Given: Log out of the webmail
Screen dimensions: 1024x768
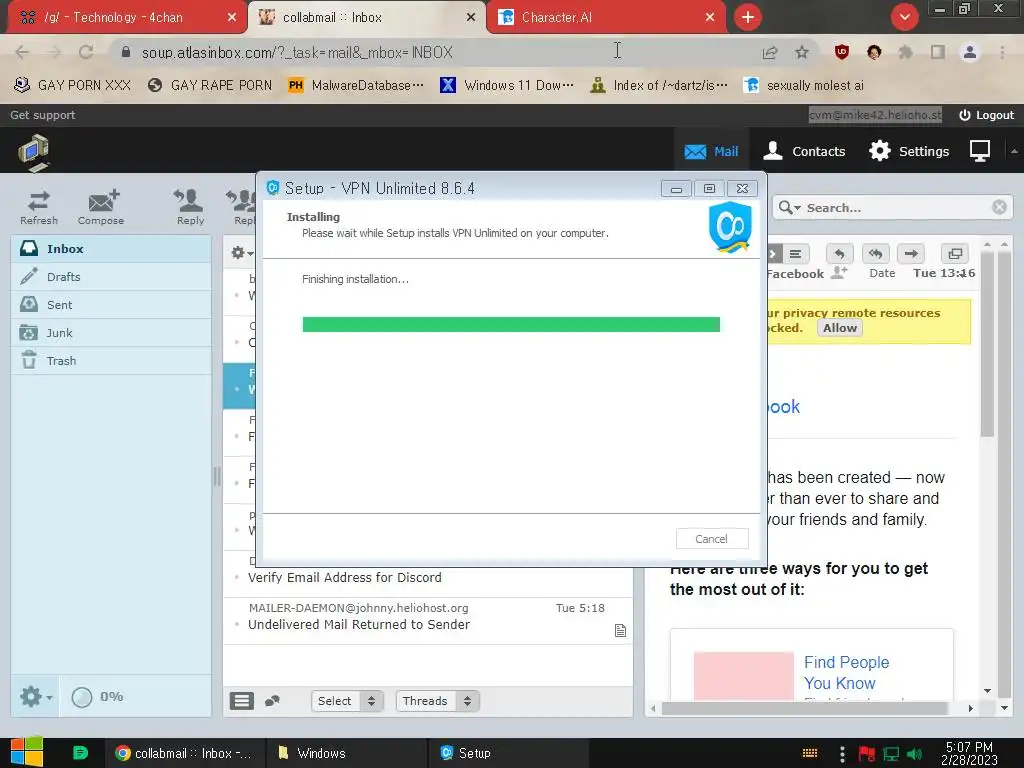Looking at the screenshot, I should click(x=986, y=115).
